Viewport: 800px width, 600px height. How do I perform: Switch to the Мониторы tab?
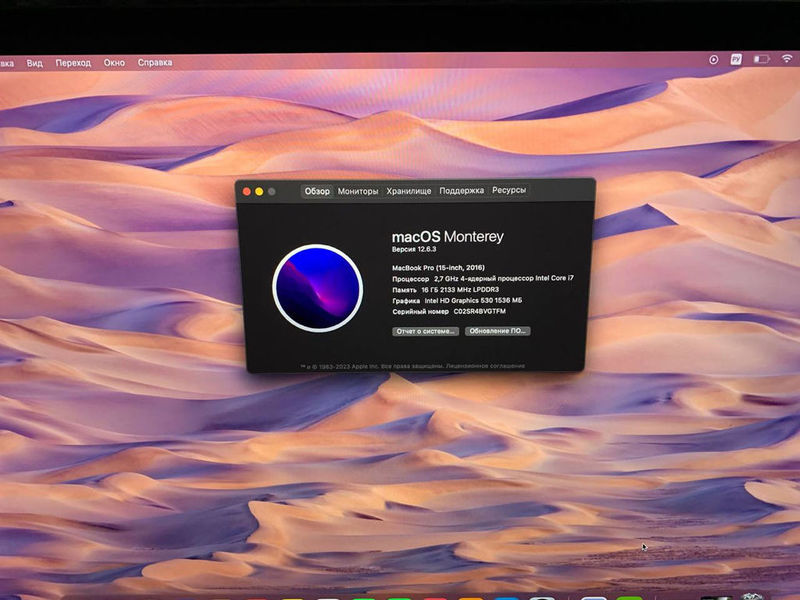coord(358,191)
